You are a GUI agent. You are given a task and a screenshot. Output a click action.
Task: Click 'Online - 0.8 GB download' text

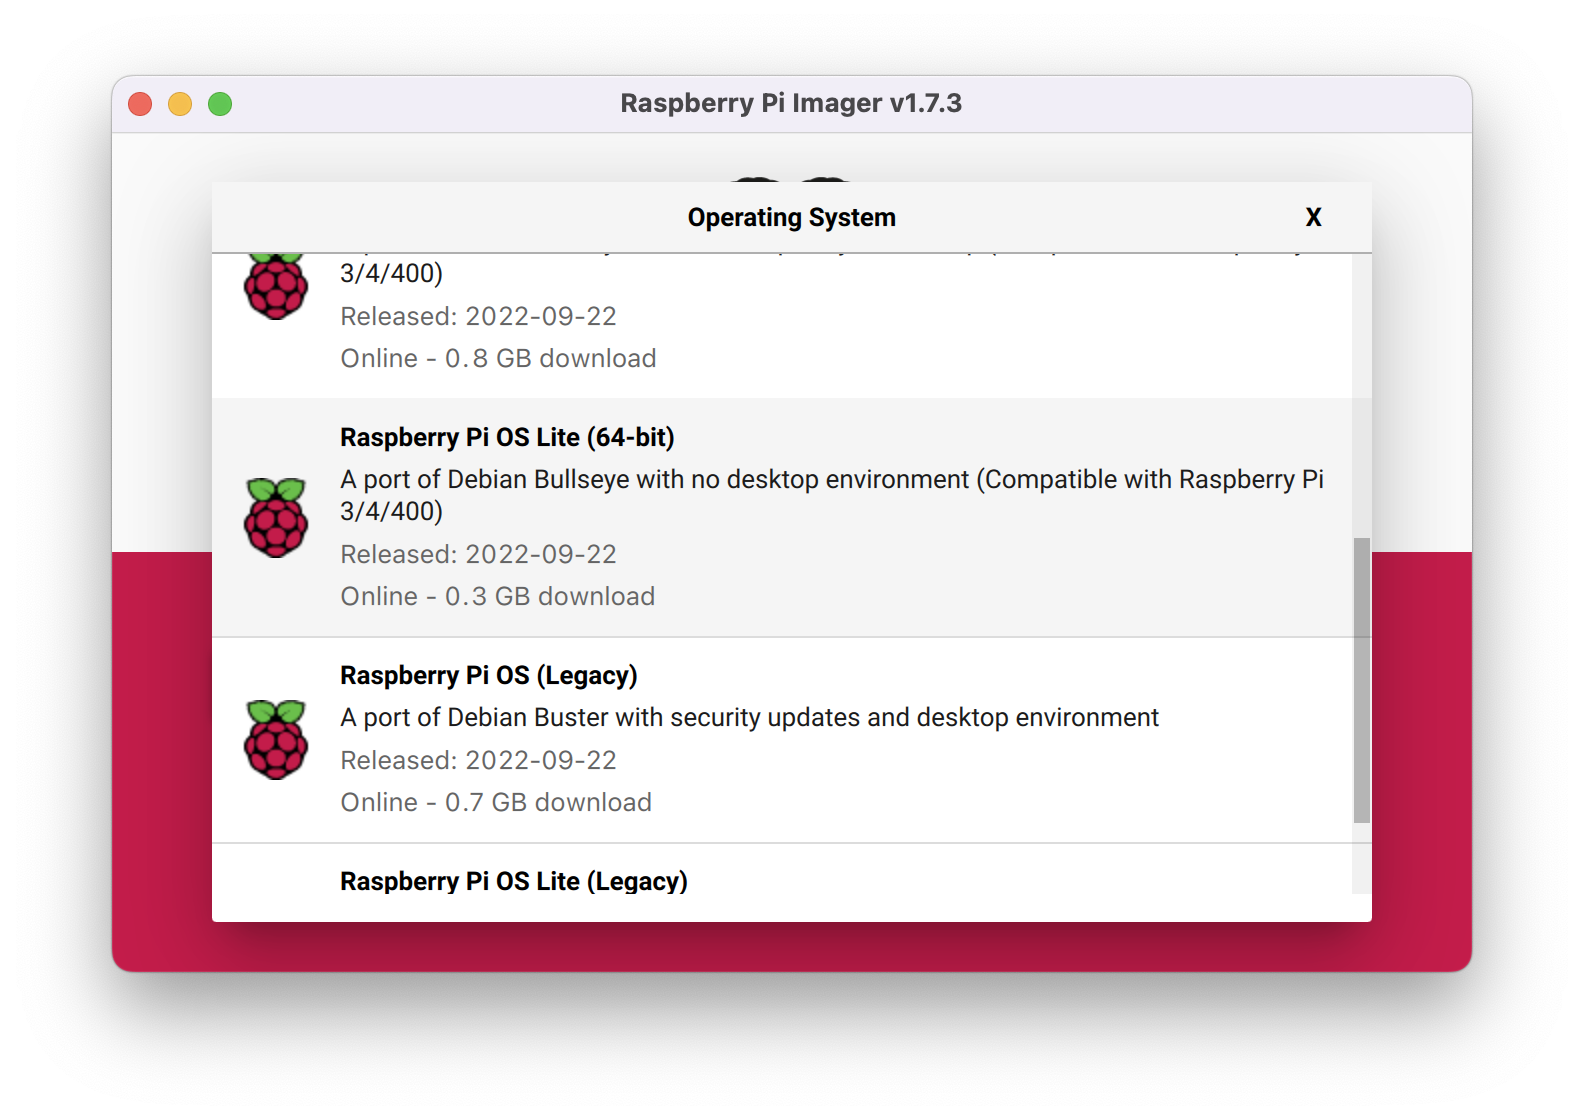click(x=498, y=358)
